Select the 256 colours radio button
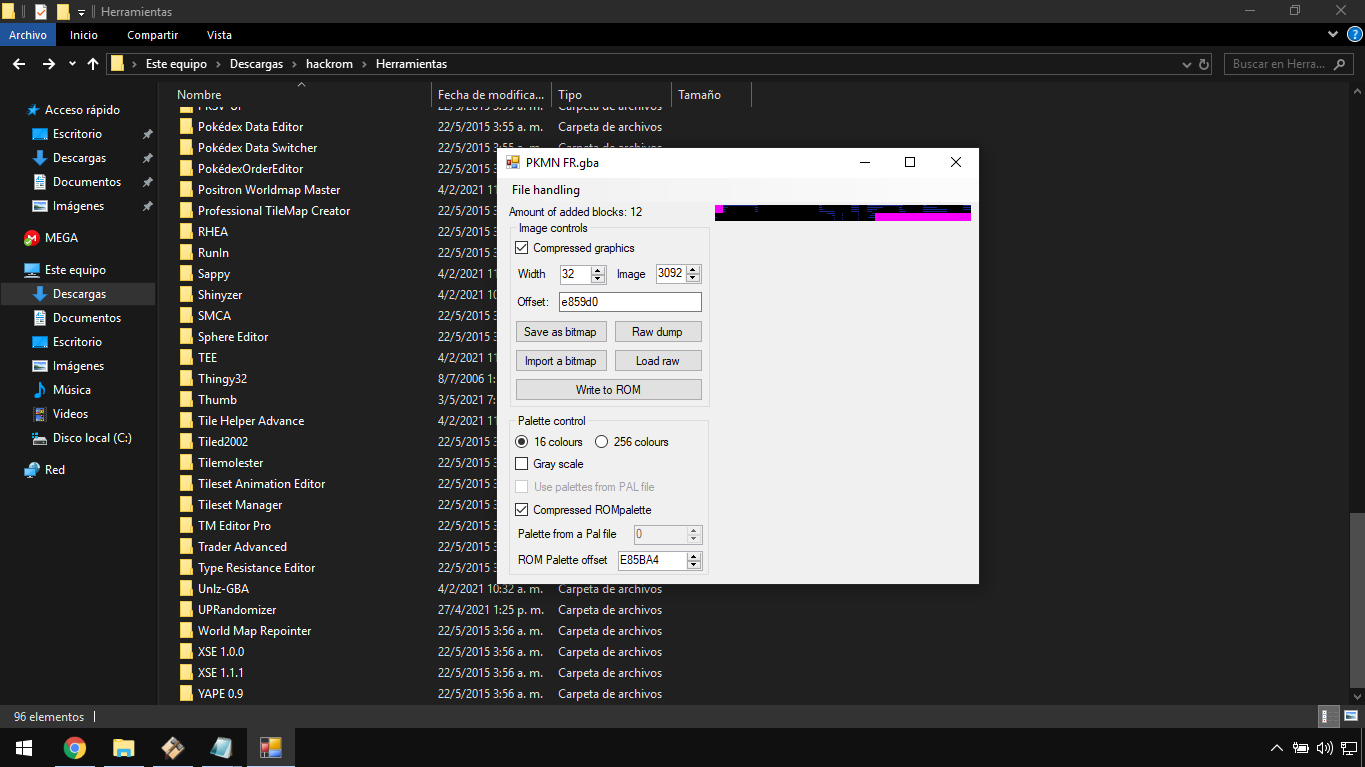 [601, 441]
